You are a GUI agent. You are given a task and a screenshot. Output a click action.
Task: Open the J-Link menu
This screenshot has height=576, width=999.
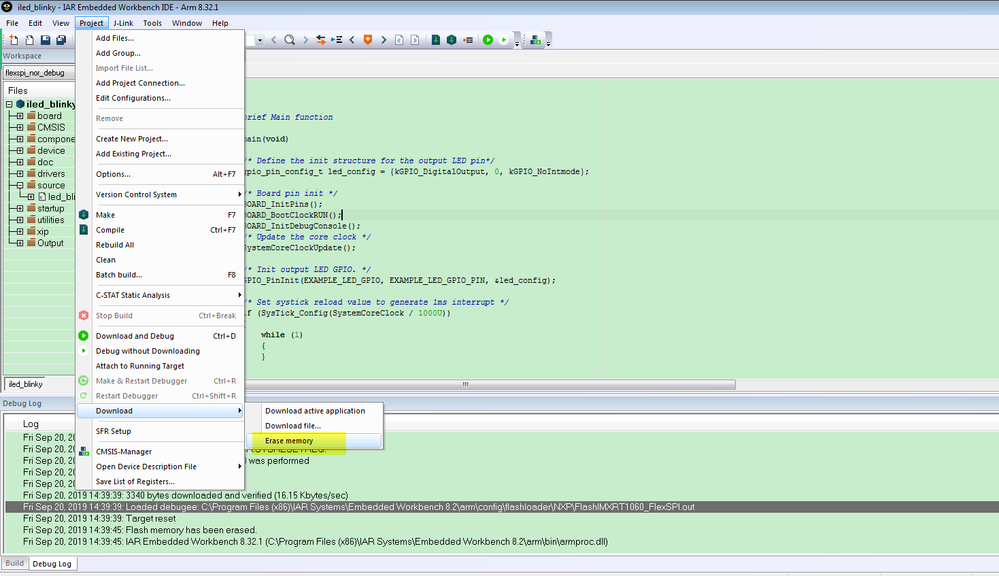point(123,23)
